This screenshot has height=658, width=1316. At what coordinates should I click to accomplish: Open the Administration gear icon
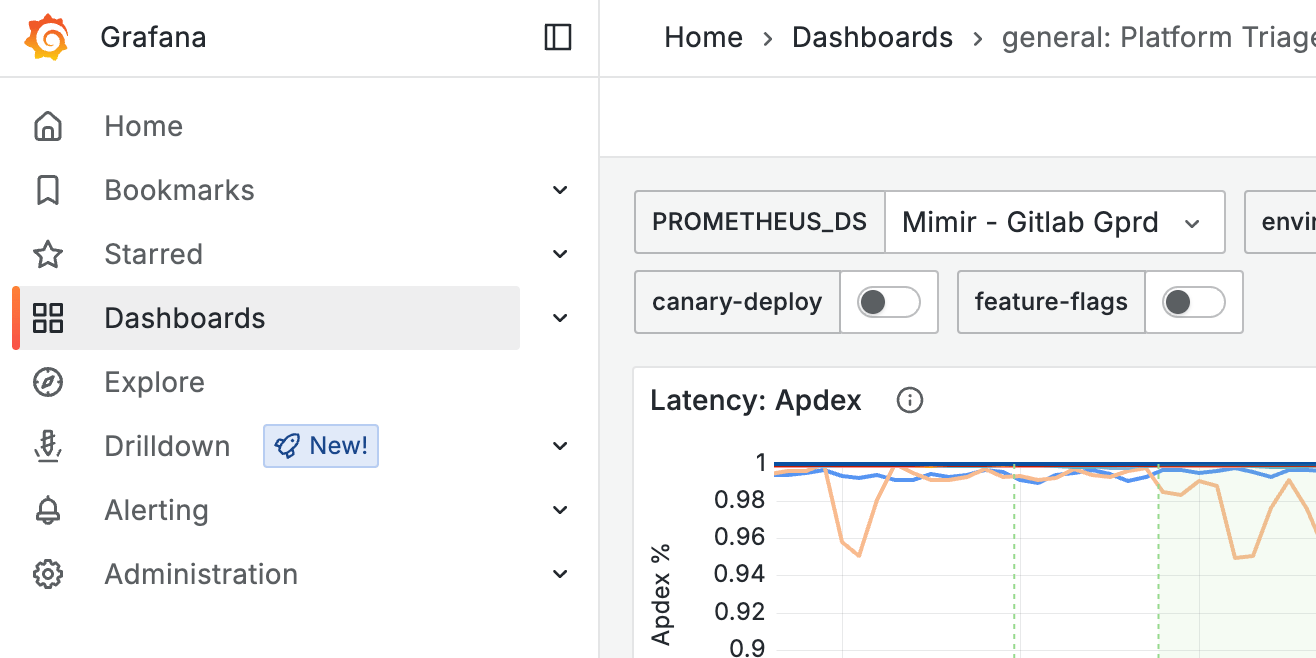(47, 574)
